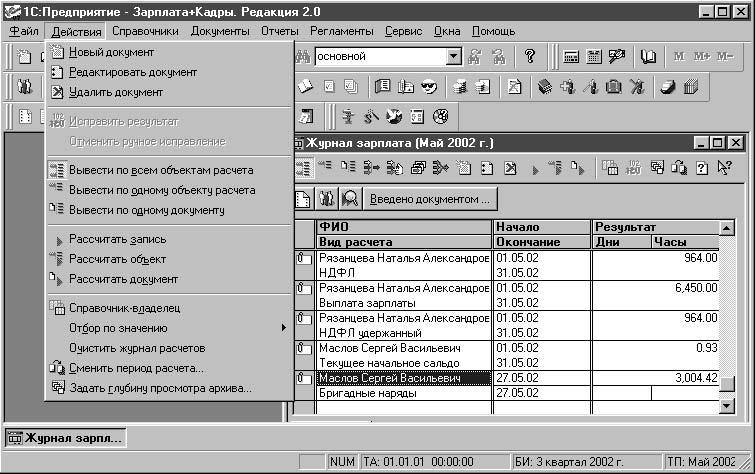Click the M+ memory button
The width and height of the screenshot is (755, 474).
pos(702,56)
